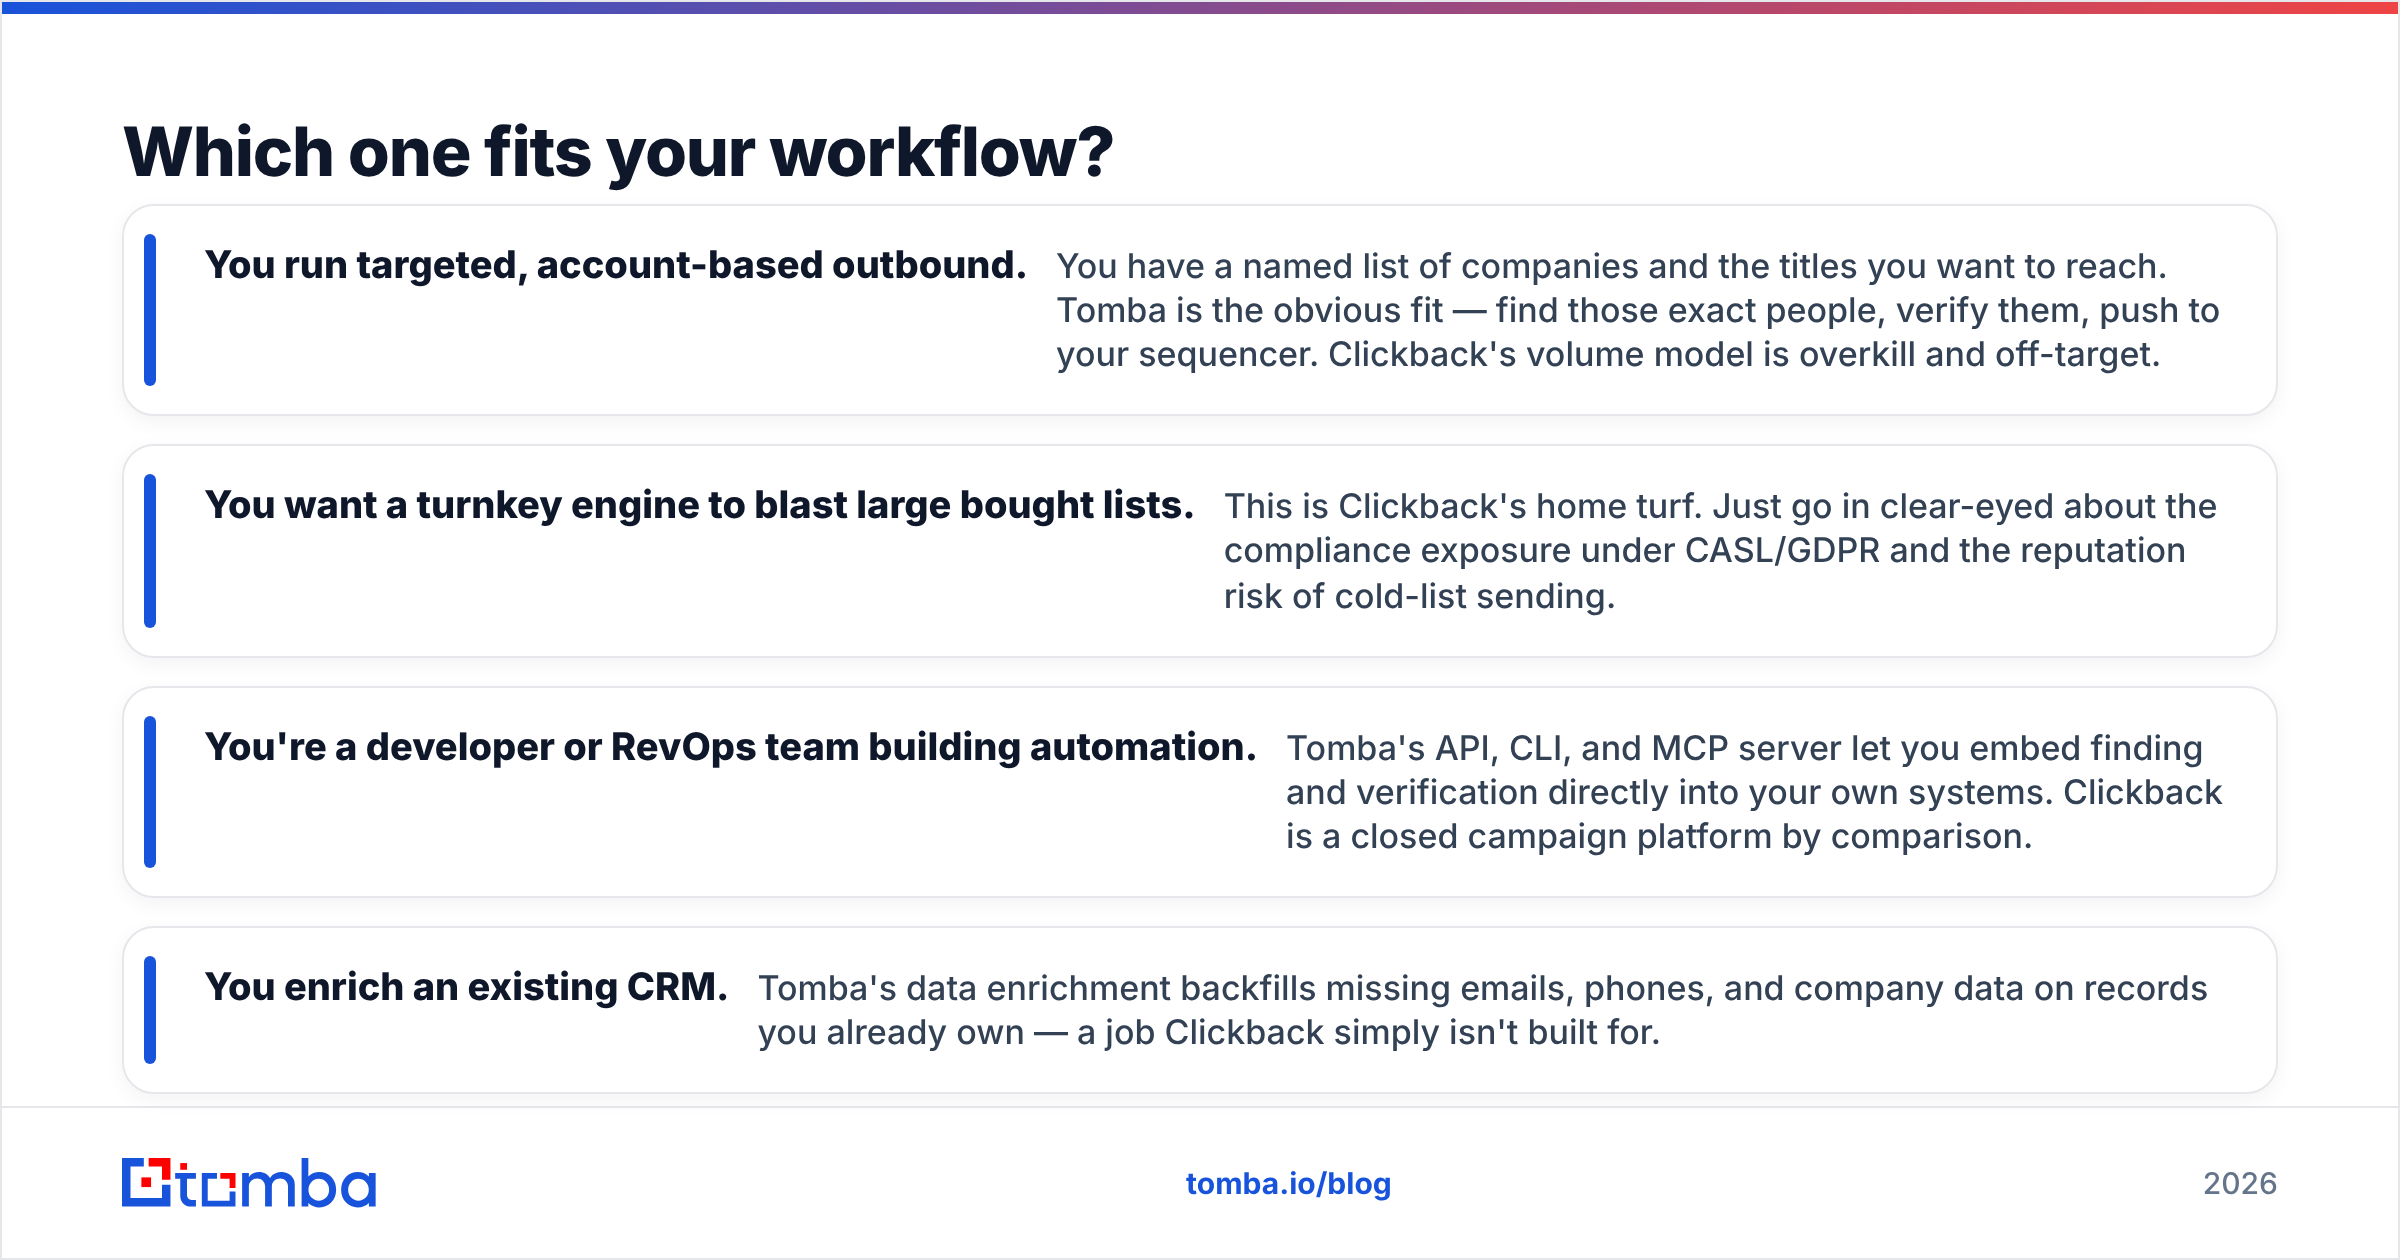Click the paragraph starting 'You have a named list'
The height and width of the screenshot is (1260, 2400).
click(x=1638, y=310)
